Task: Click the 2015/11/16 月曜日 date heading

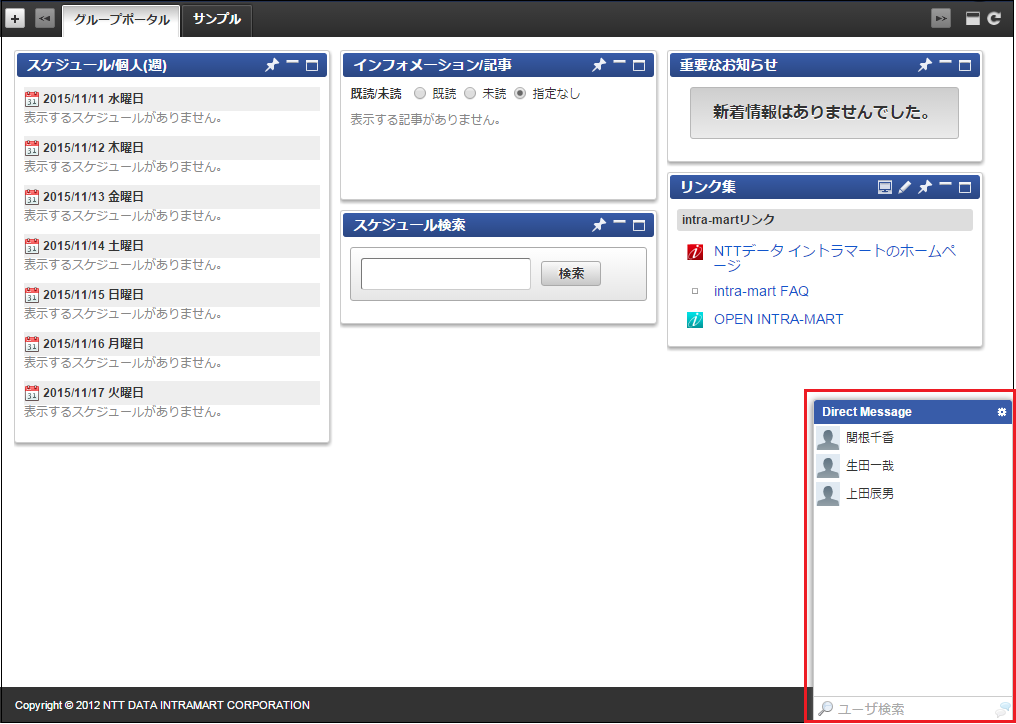Action: pos(172,344)
